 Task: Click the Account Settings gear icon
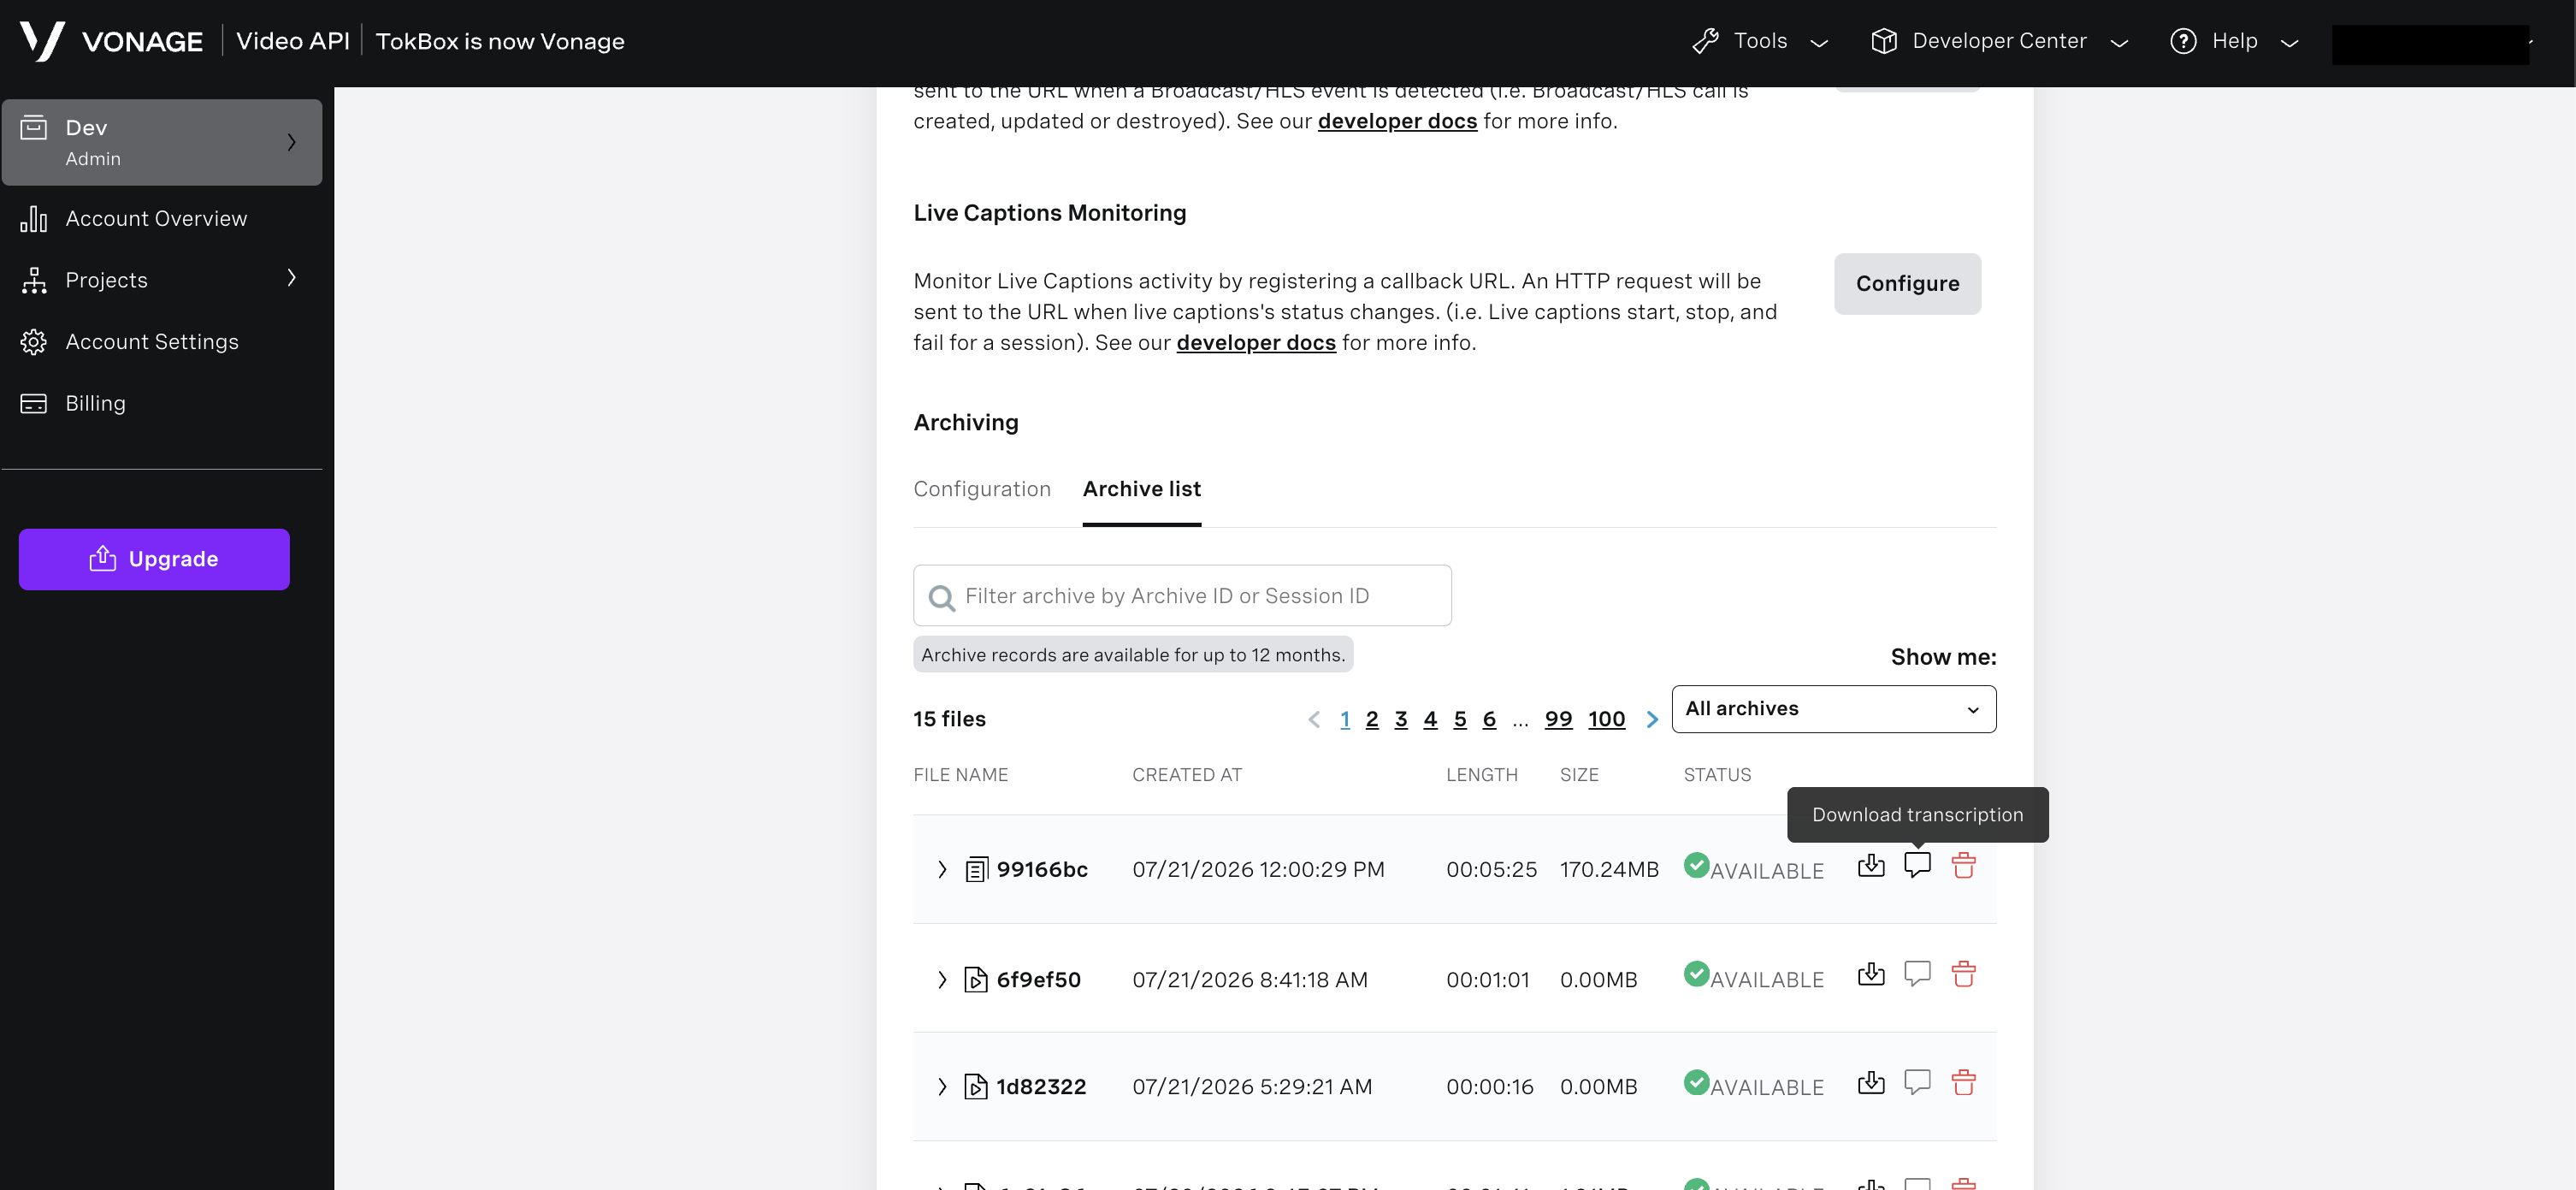pos(34,342)
